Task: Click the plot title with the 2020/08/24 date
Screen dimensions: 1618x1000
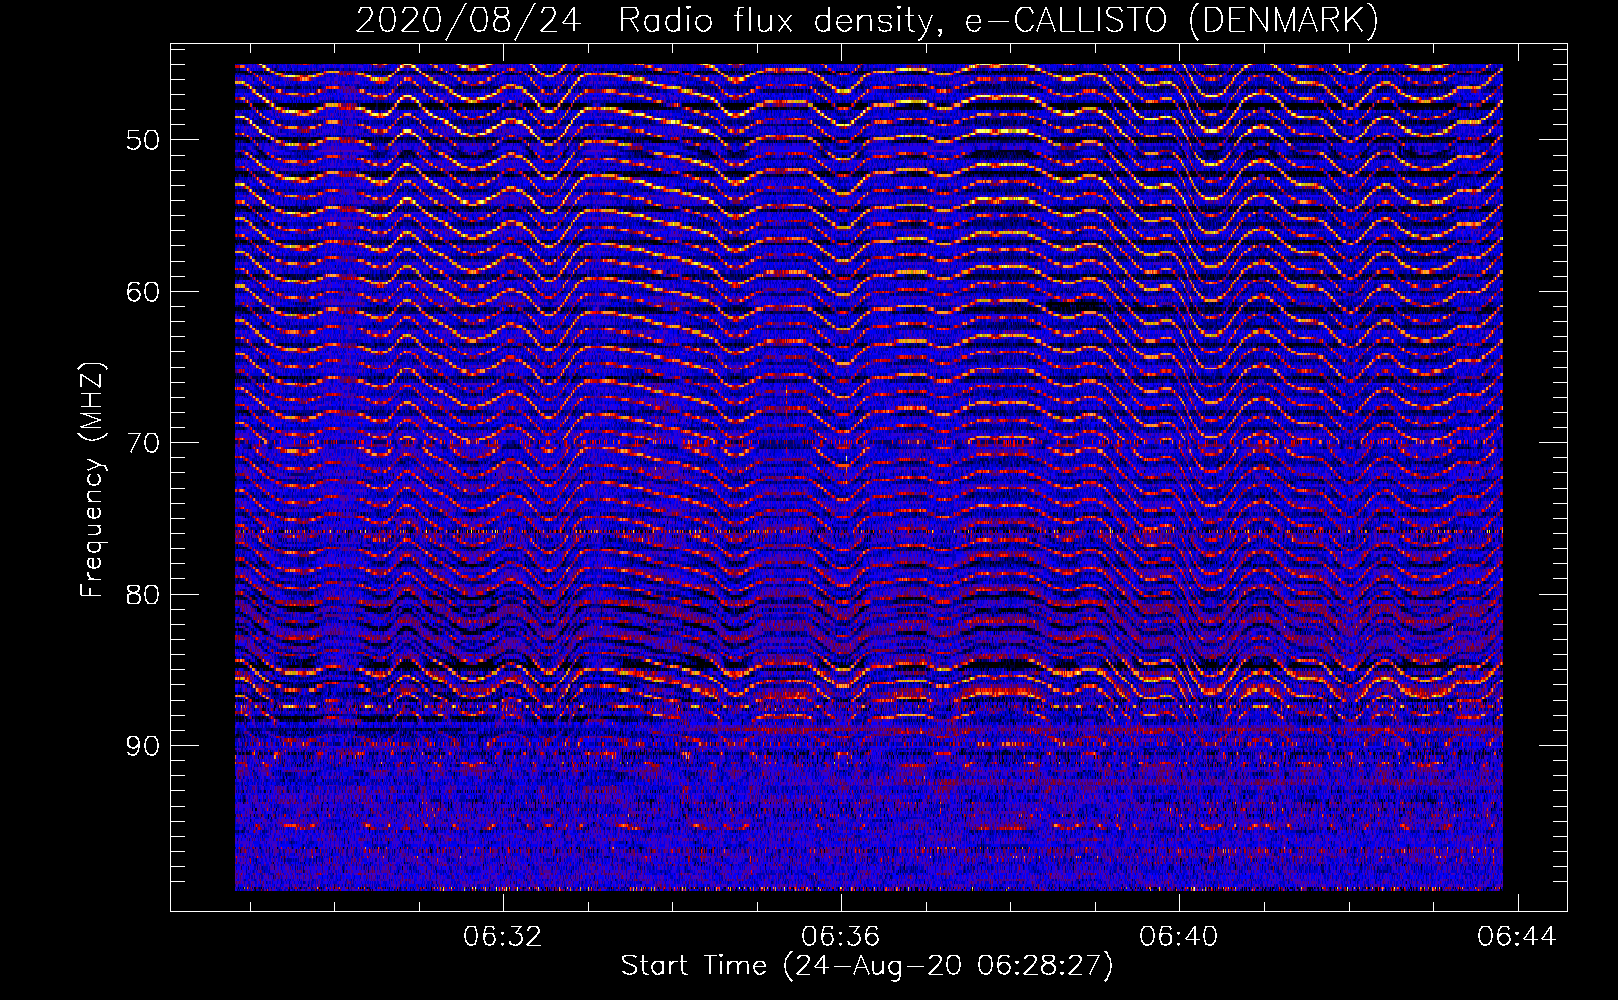Action: point(867,21)
